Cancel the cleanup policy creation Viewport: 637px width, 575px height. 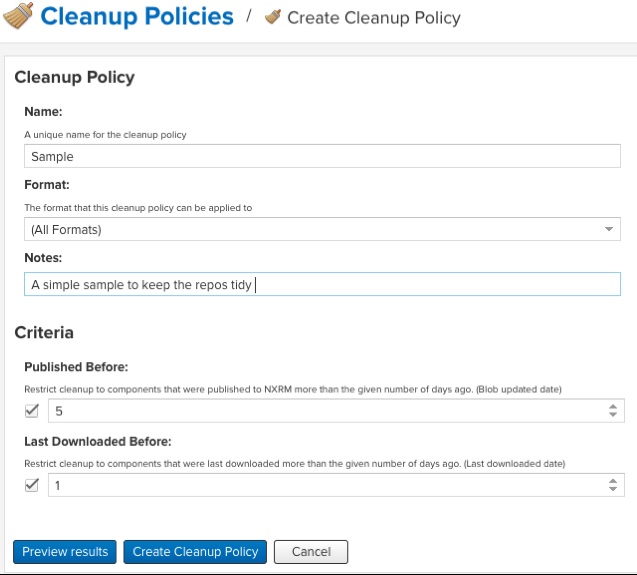point(310,552)
